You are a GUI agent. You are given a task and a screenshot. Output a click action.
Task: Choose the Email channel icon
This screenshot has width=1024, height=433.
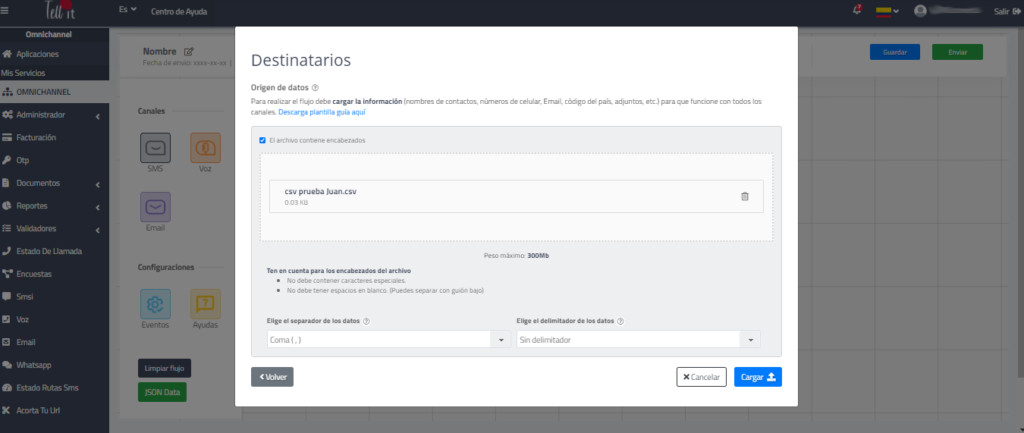[155, 206]
